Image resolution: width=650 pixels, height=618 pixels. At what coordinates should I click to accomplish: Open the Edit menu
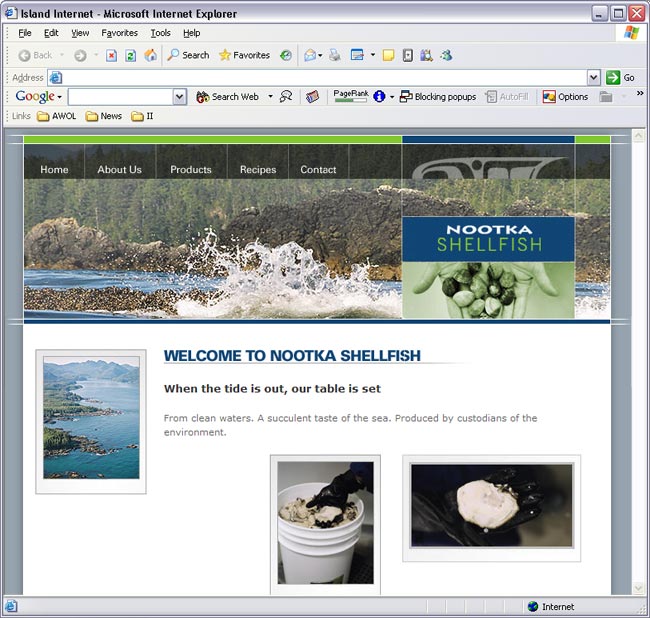pyautogui.click(x=51, y=33)
